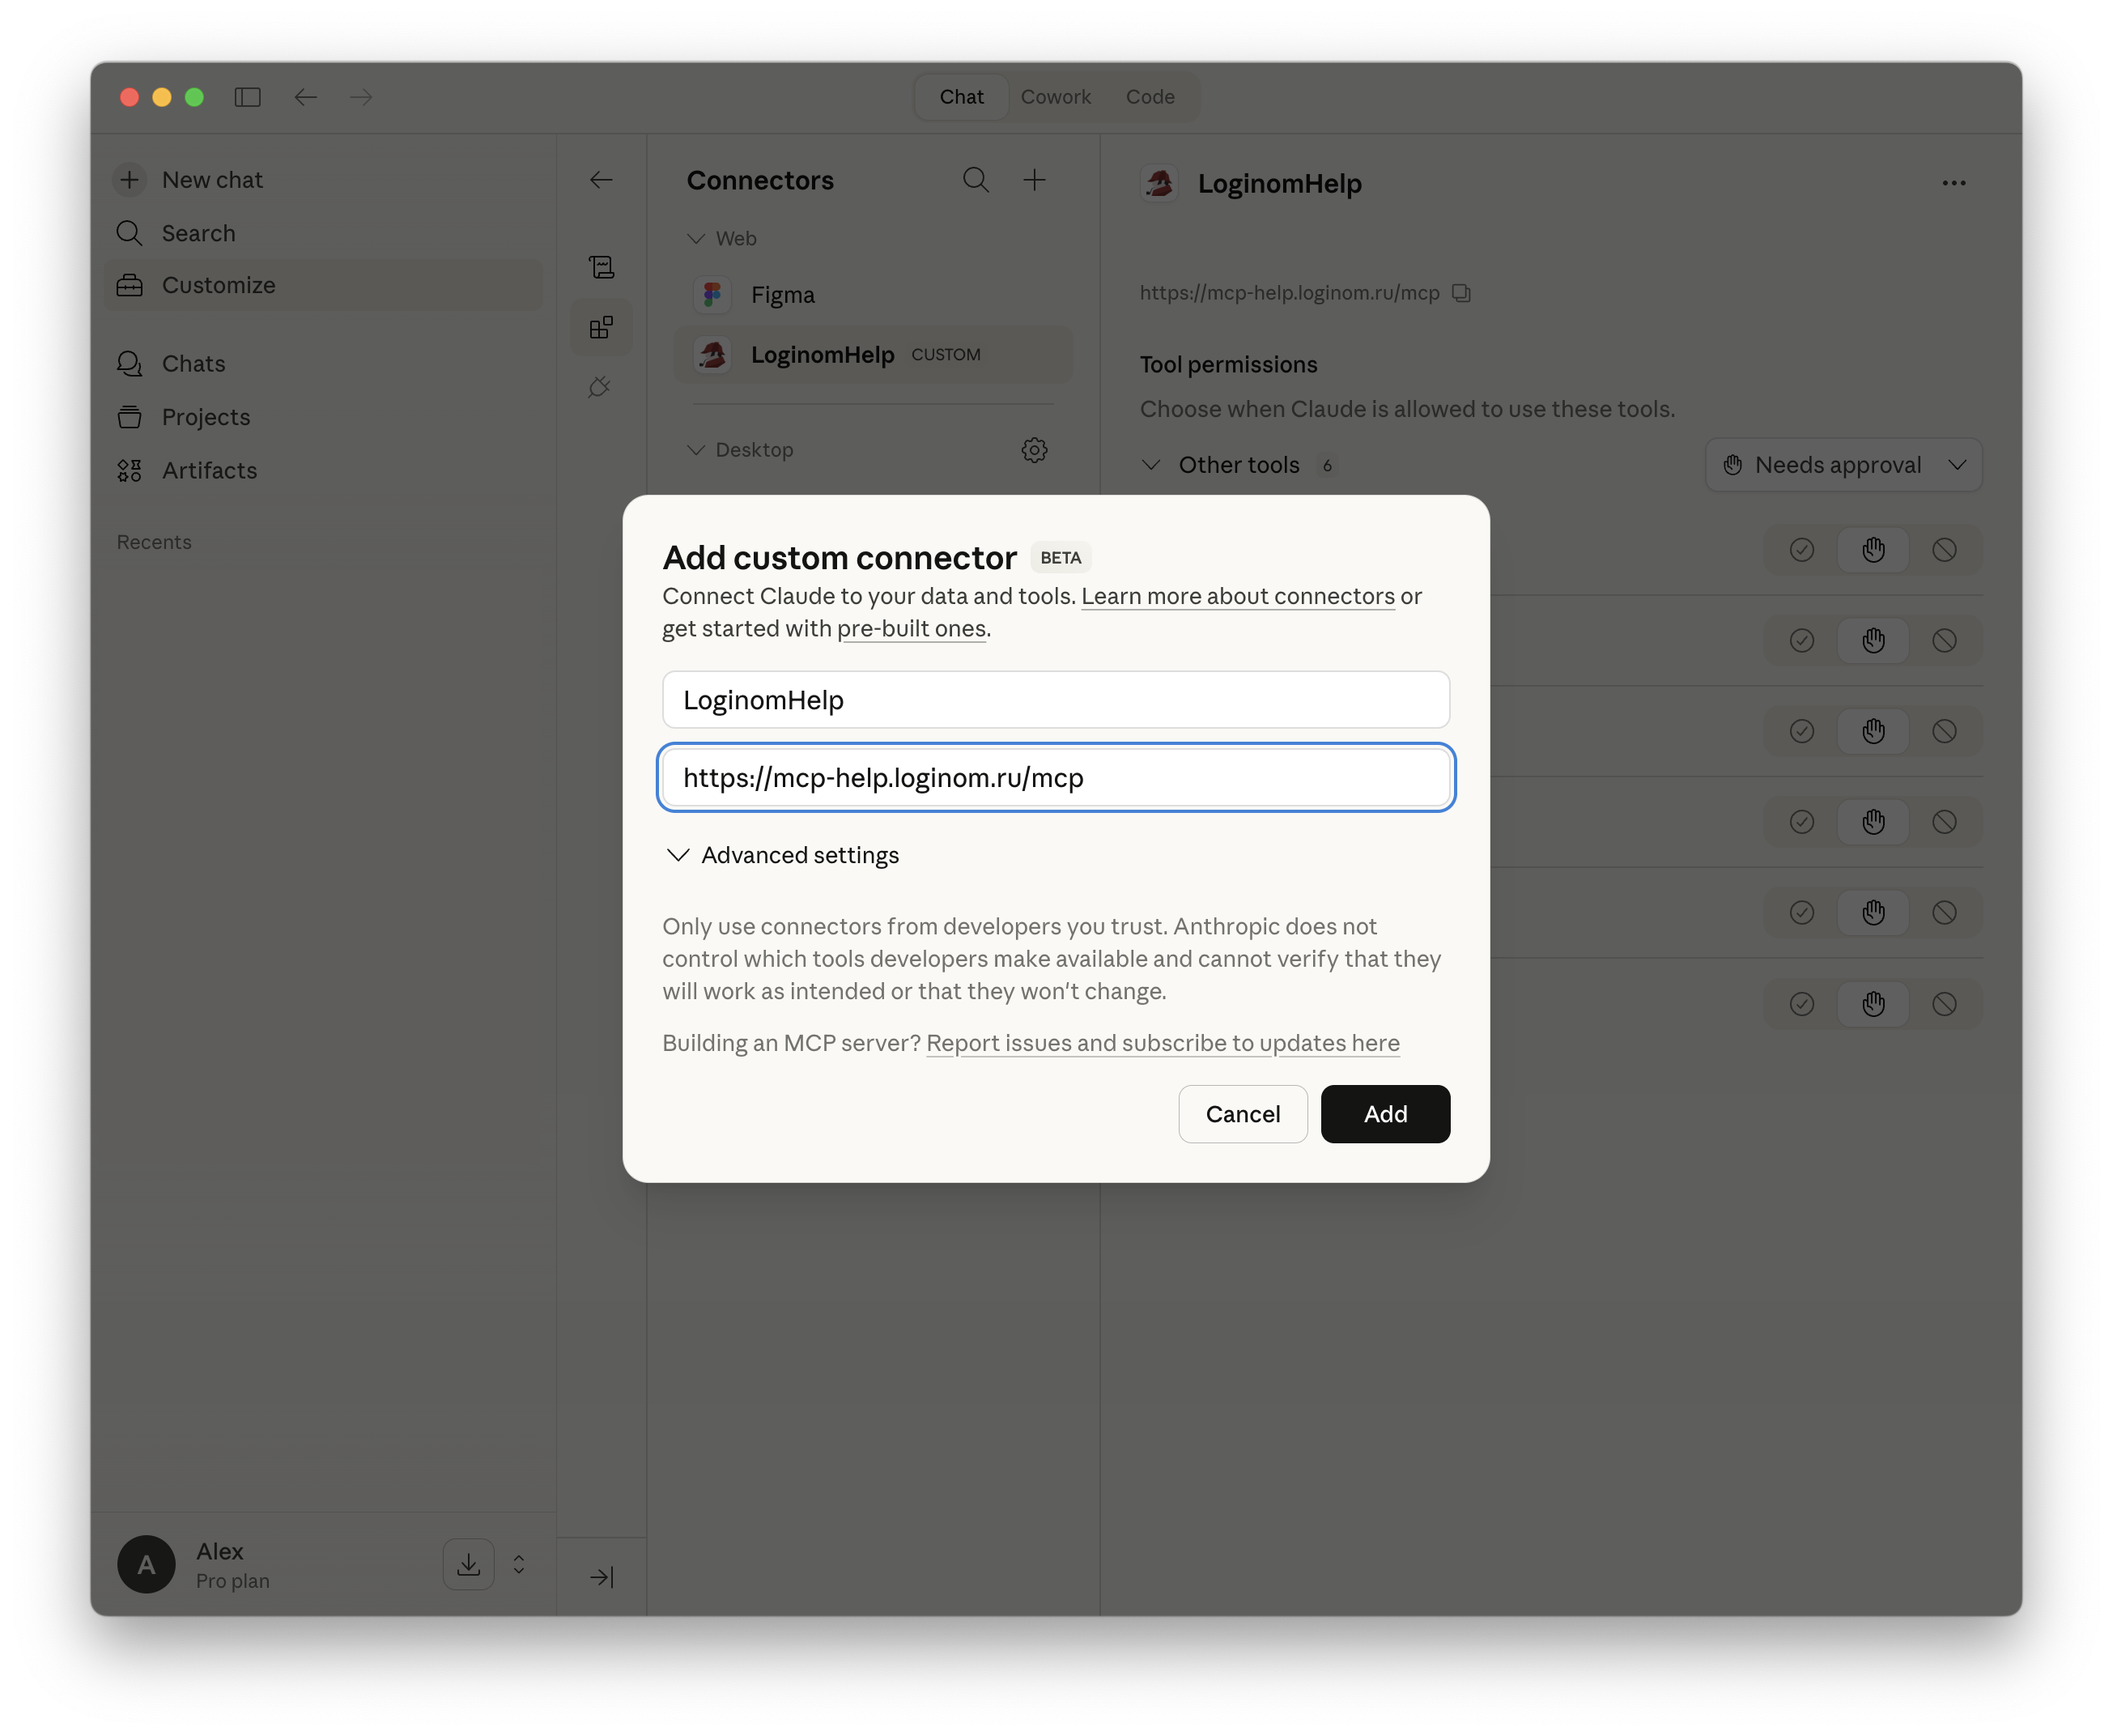Image resolution: width=2113 pixels, height=1736 pixels.
Task: Go back using the title bar back arrow
Action: pos(305,97)
